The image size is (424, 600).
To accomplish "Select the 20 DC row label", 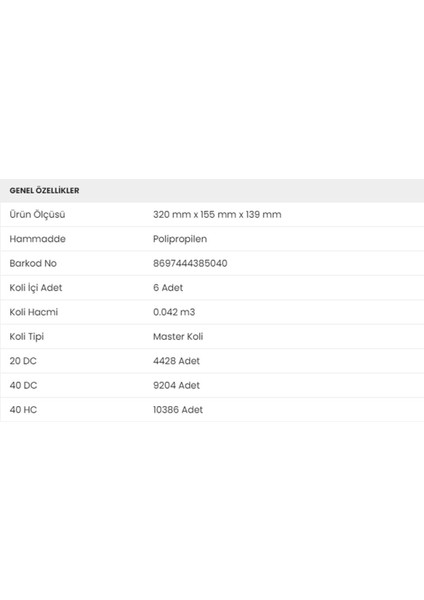I will [23, 361].
